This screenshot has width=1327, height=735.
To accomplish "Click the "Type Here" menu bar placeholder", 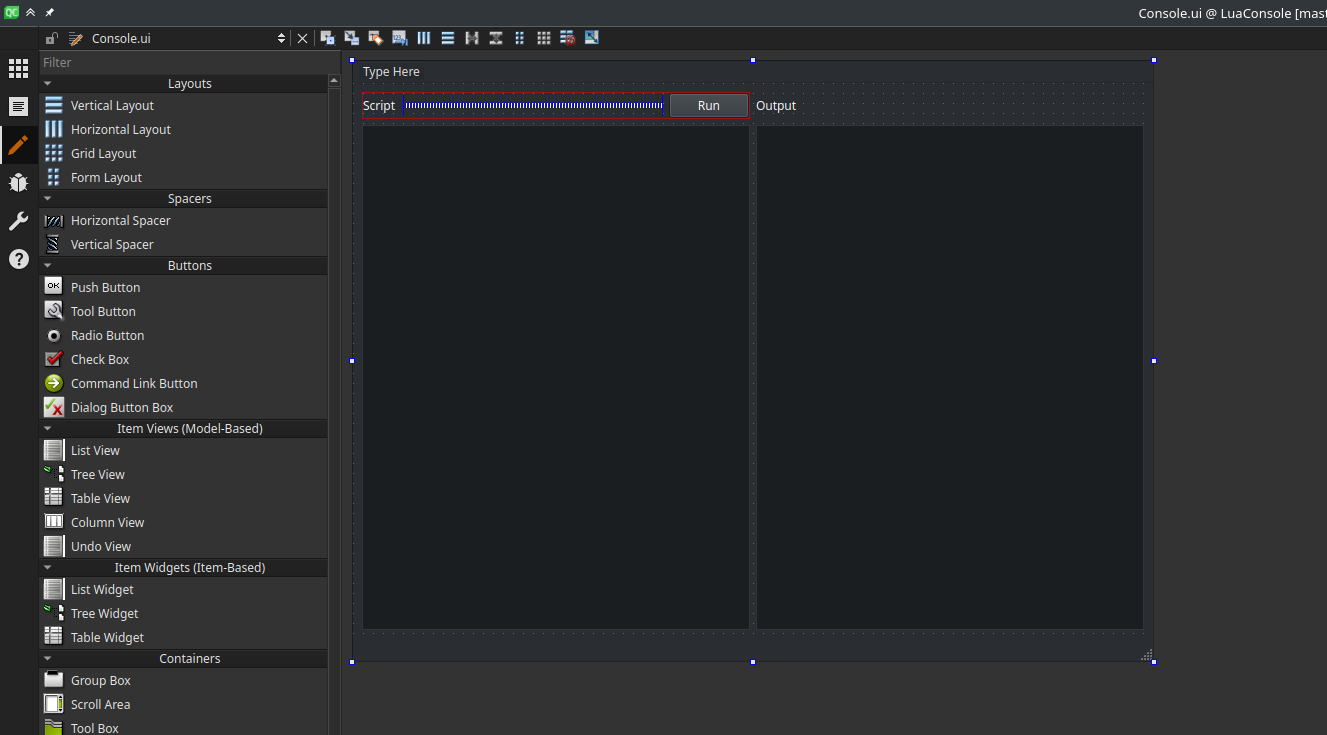I will 391,72.
